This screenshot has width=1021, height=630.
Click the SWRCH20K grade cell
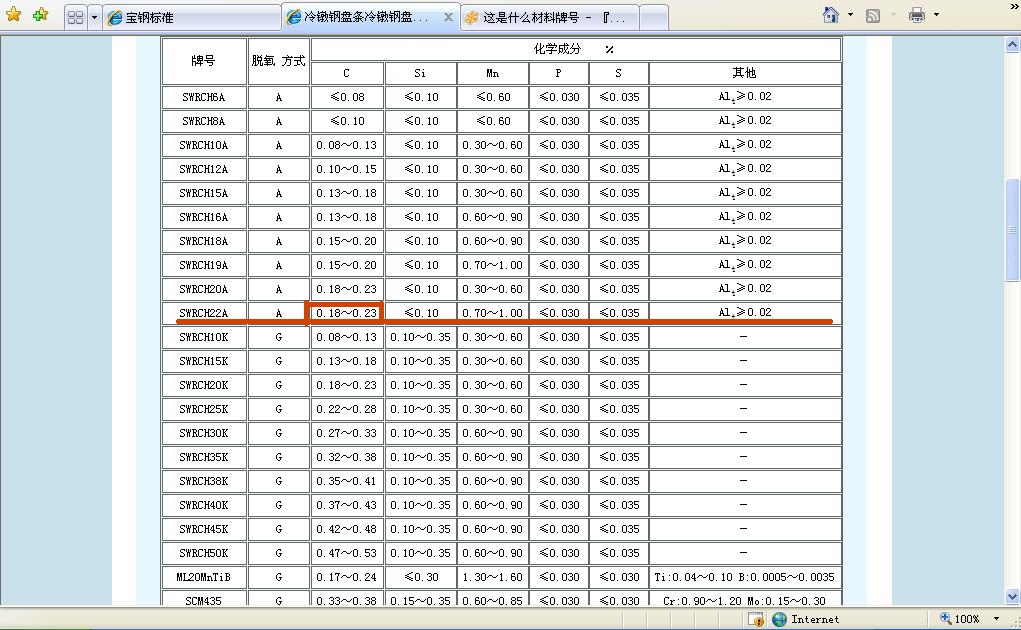[x=204, y=385]
